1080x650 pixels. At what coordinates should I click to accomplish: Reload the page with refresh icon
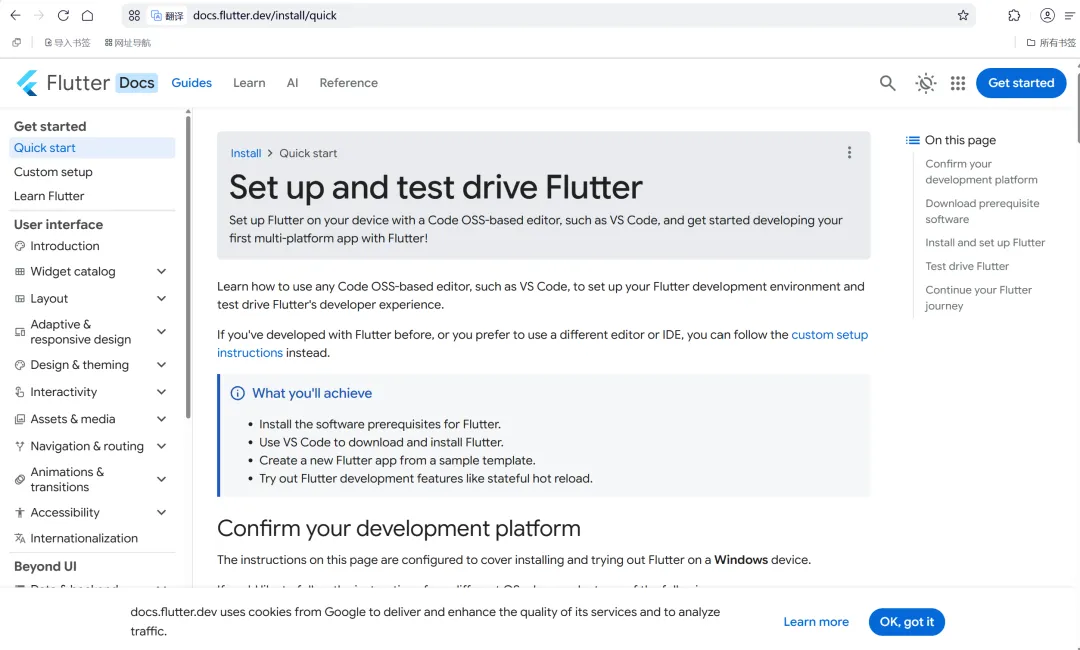pyautogui.click(x=63, y=15)
